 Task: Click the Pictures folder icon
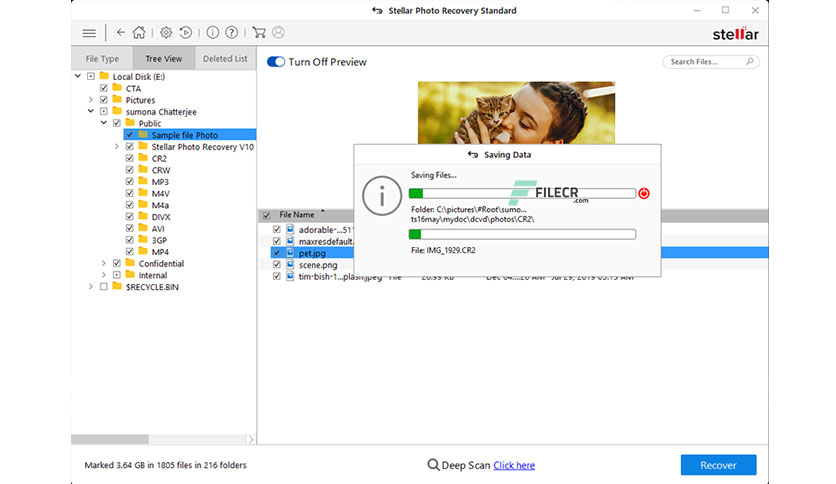[x=117, y=100]
